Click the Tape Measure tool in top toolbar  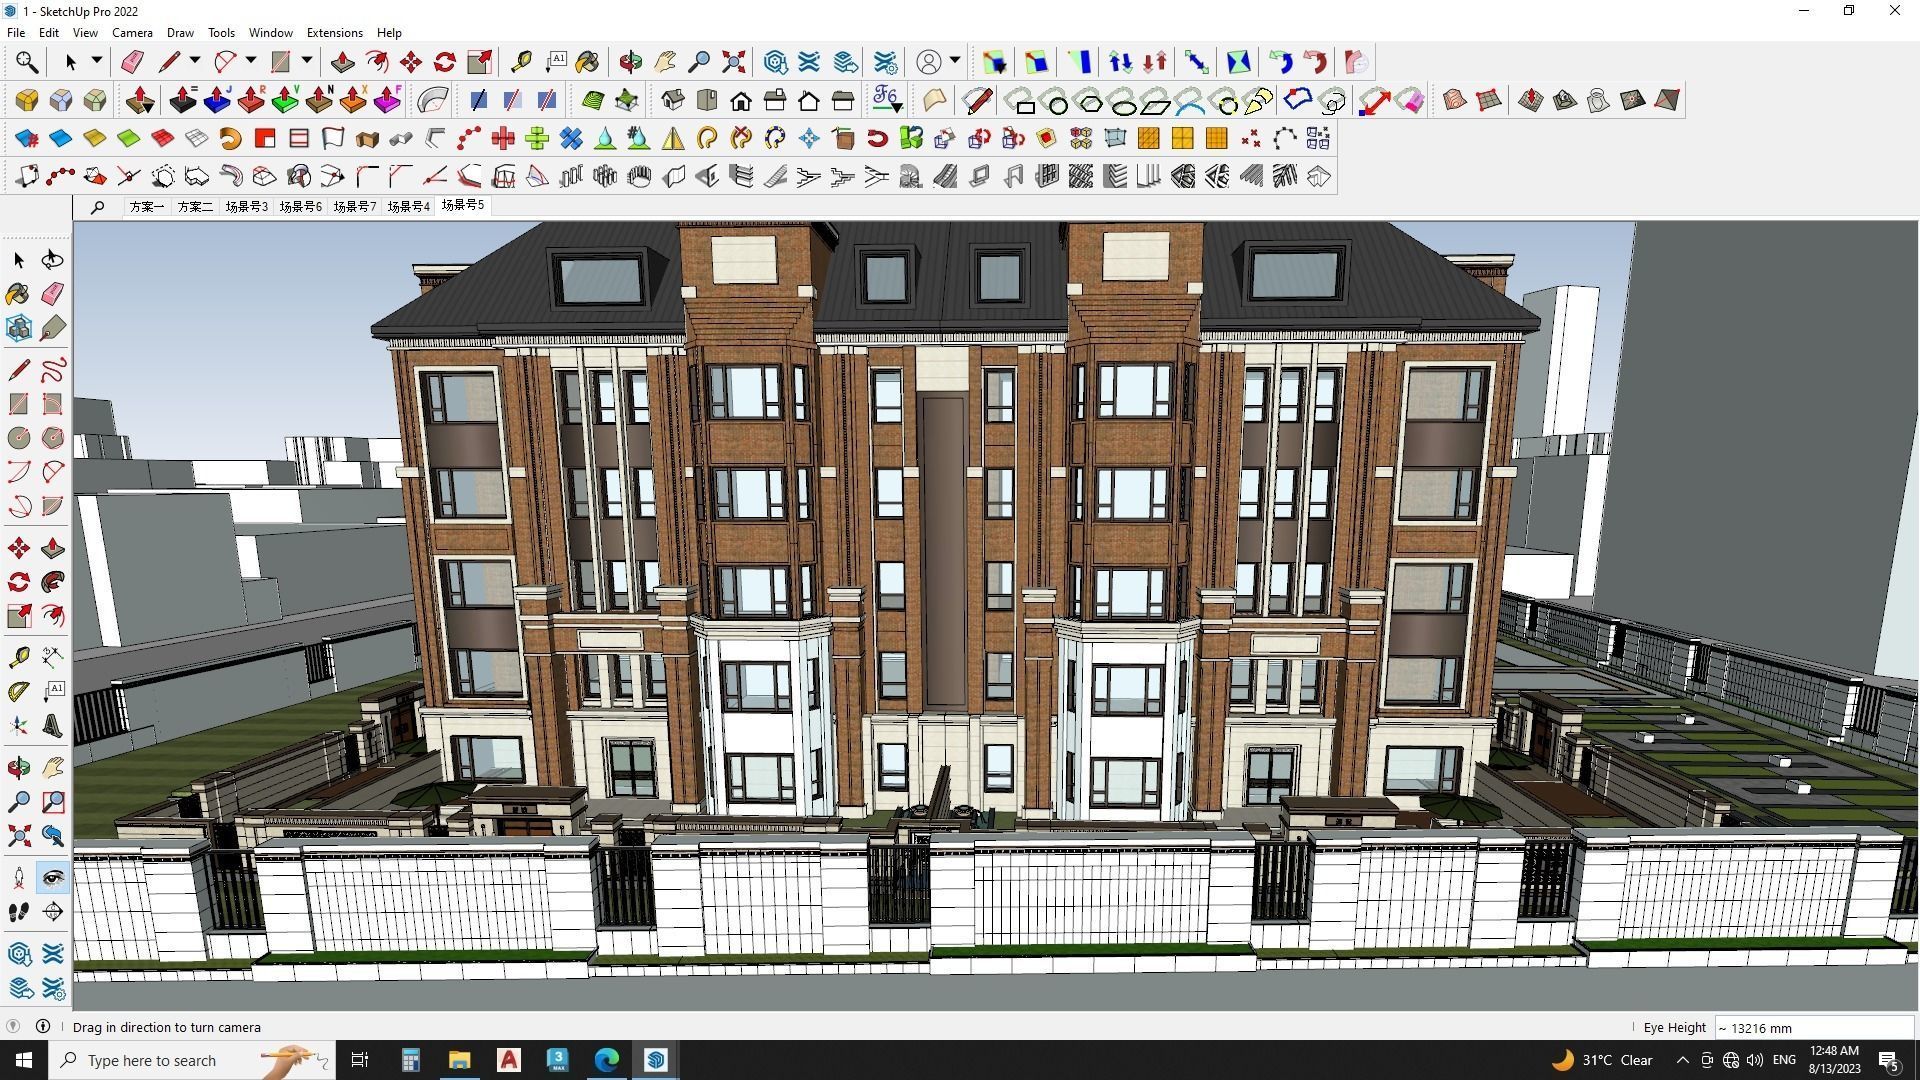pos(520,62)
